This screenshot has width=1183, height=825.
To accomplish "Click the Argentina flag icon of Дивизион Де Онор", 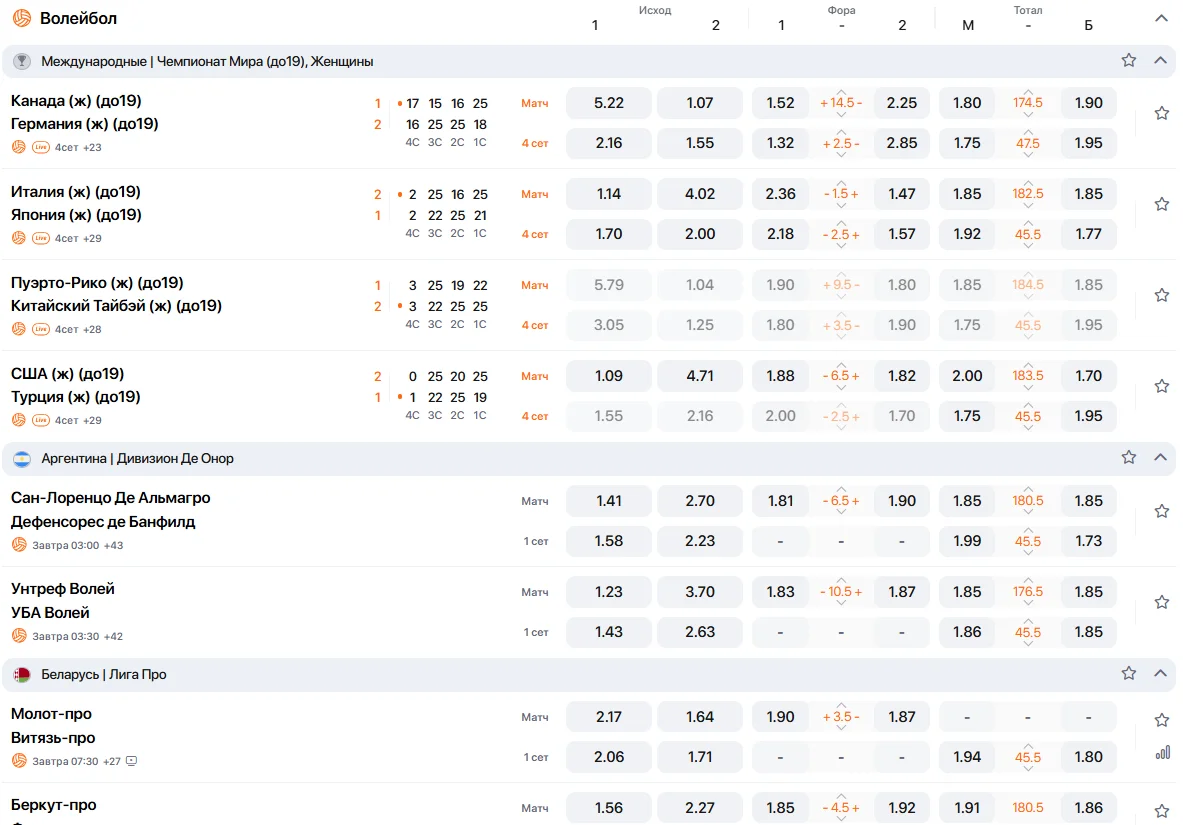I will [x=22, y=458].
